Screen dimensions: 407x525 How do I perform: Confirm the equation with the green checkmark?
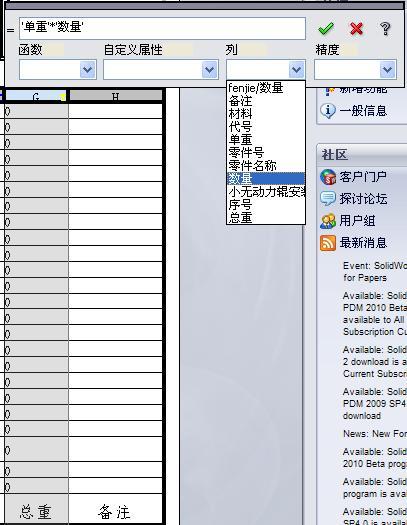pos(326,28)
